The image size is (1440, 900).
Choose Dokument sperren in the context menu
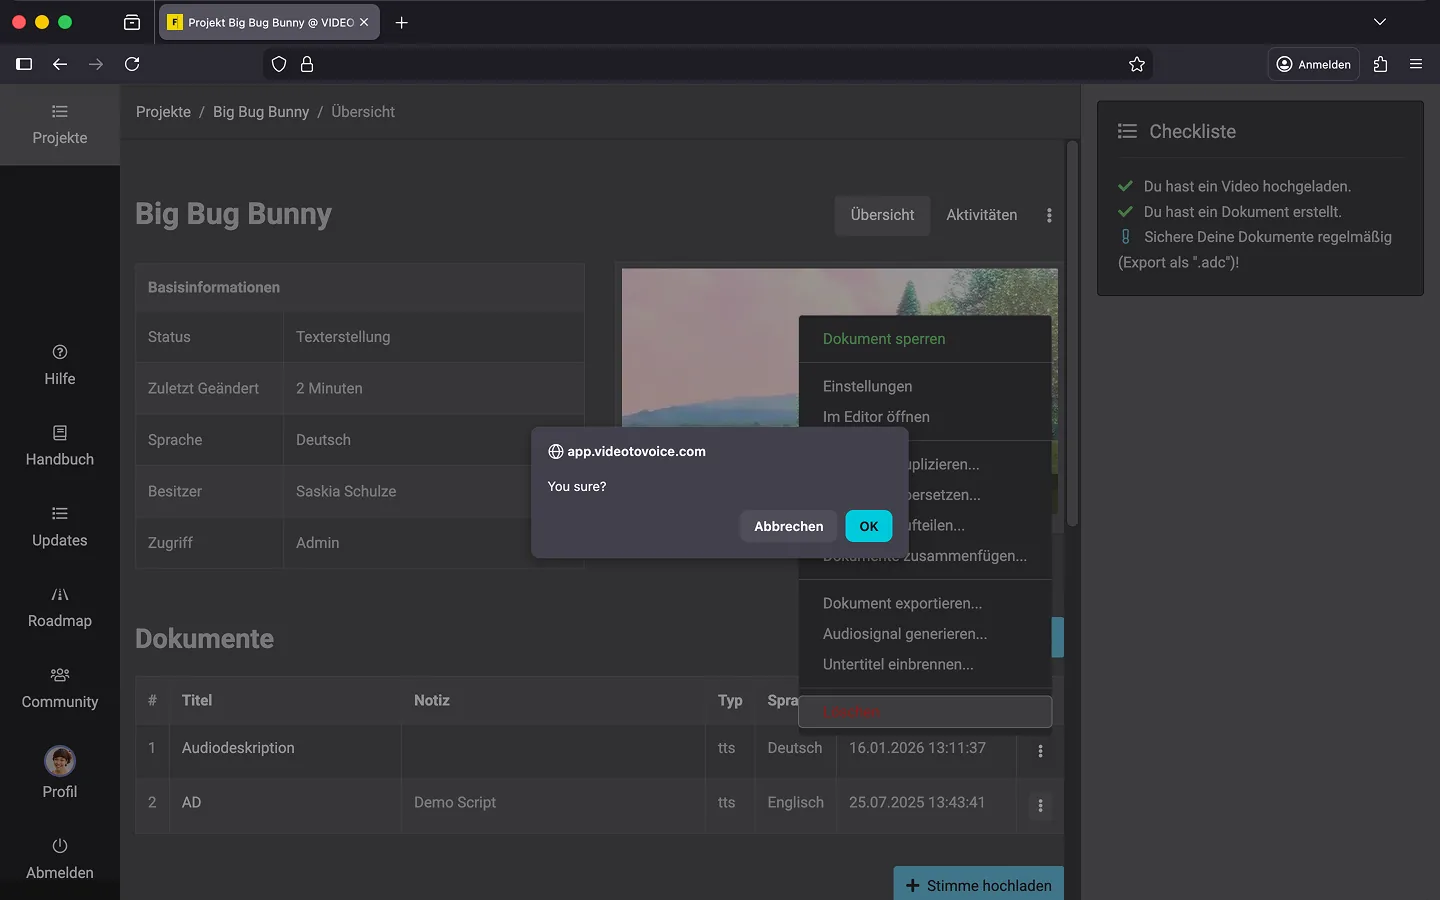click(884, 339)
